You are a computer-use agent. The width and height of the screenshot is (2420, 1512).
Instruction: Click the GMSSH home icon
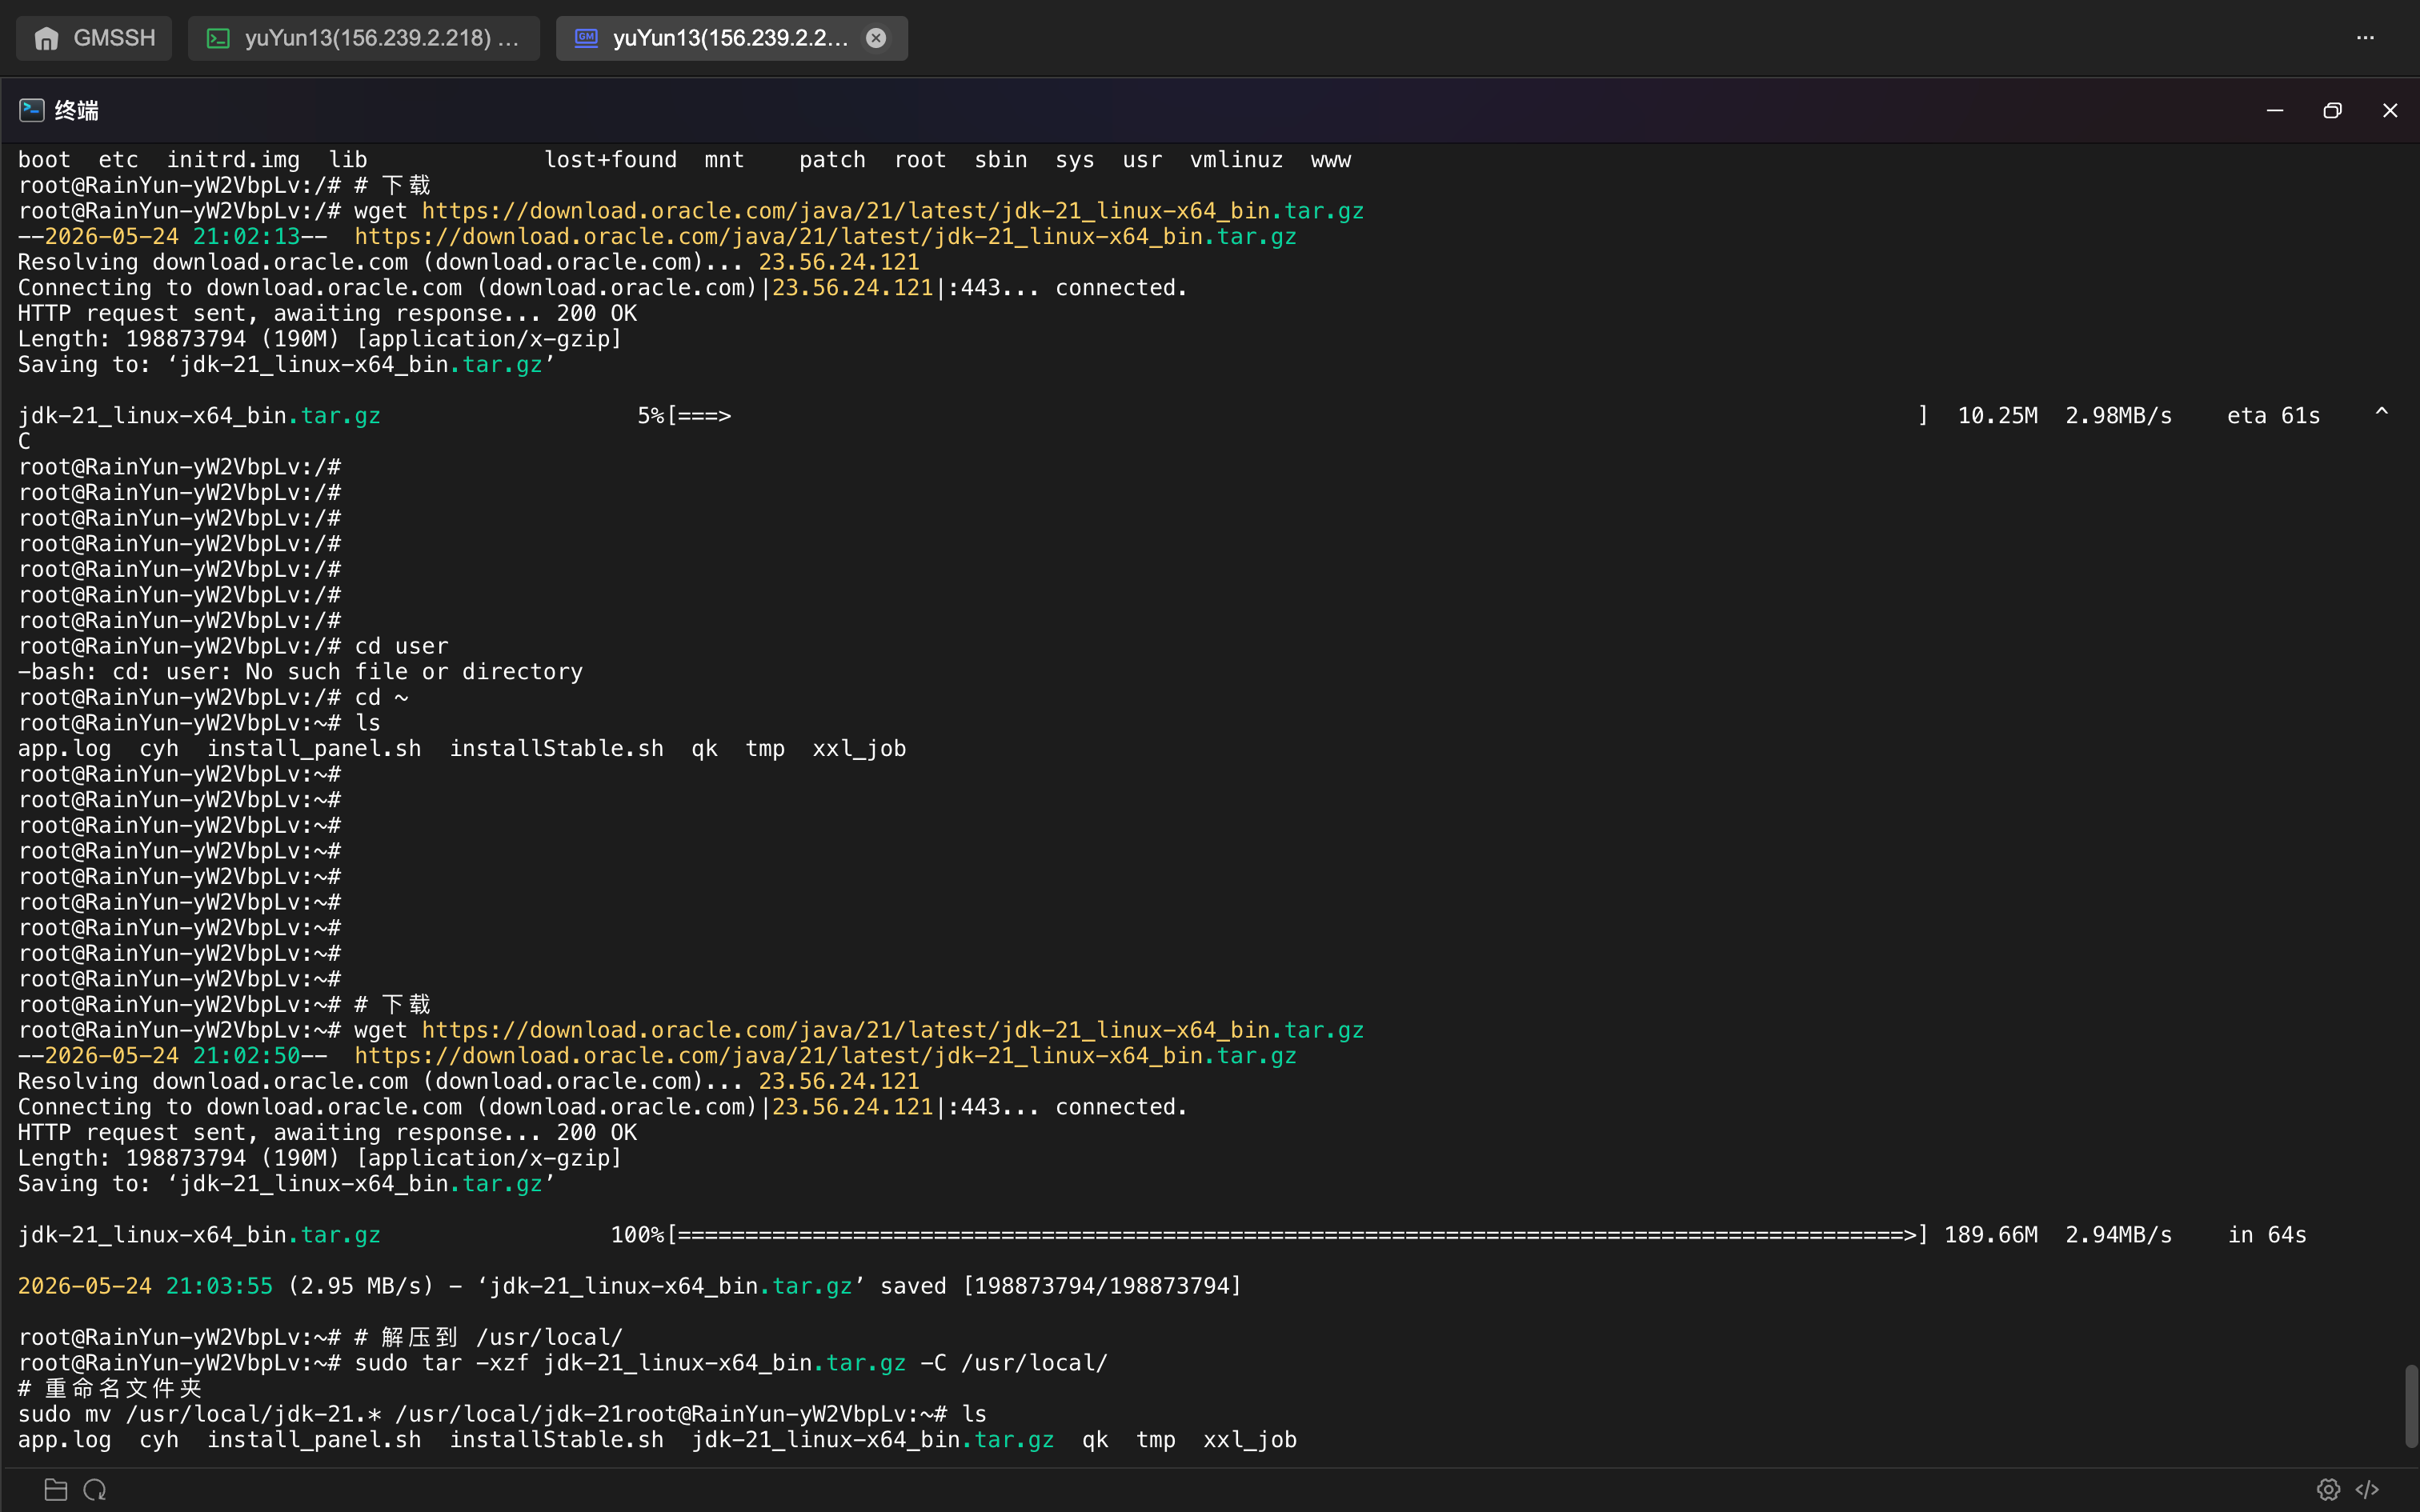click(46, 38)
